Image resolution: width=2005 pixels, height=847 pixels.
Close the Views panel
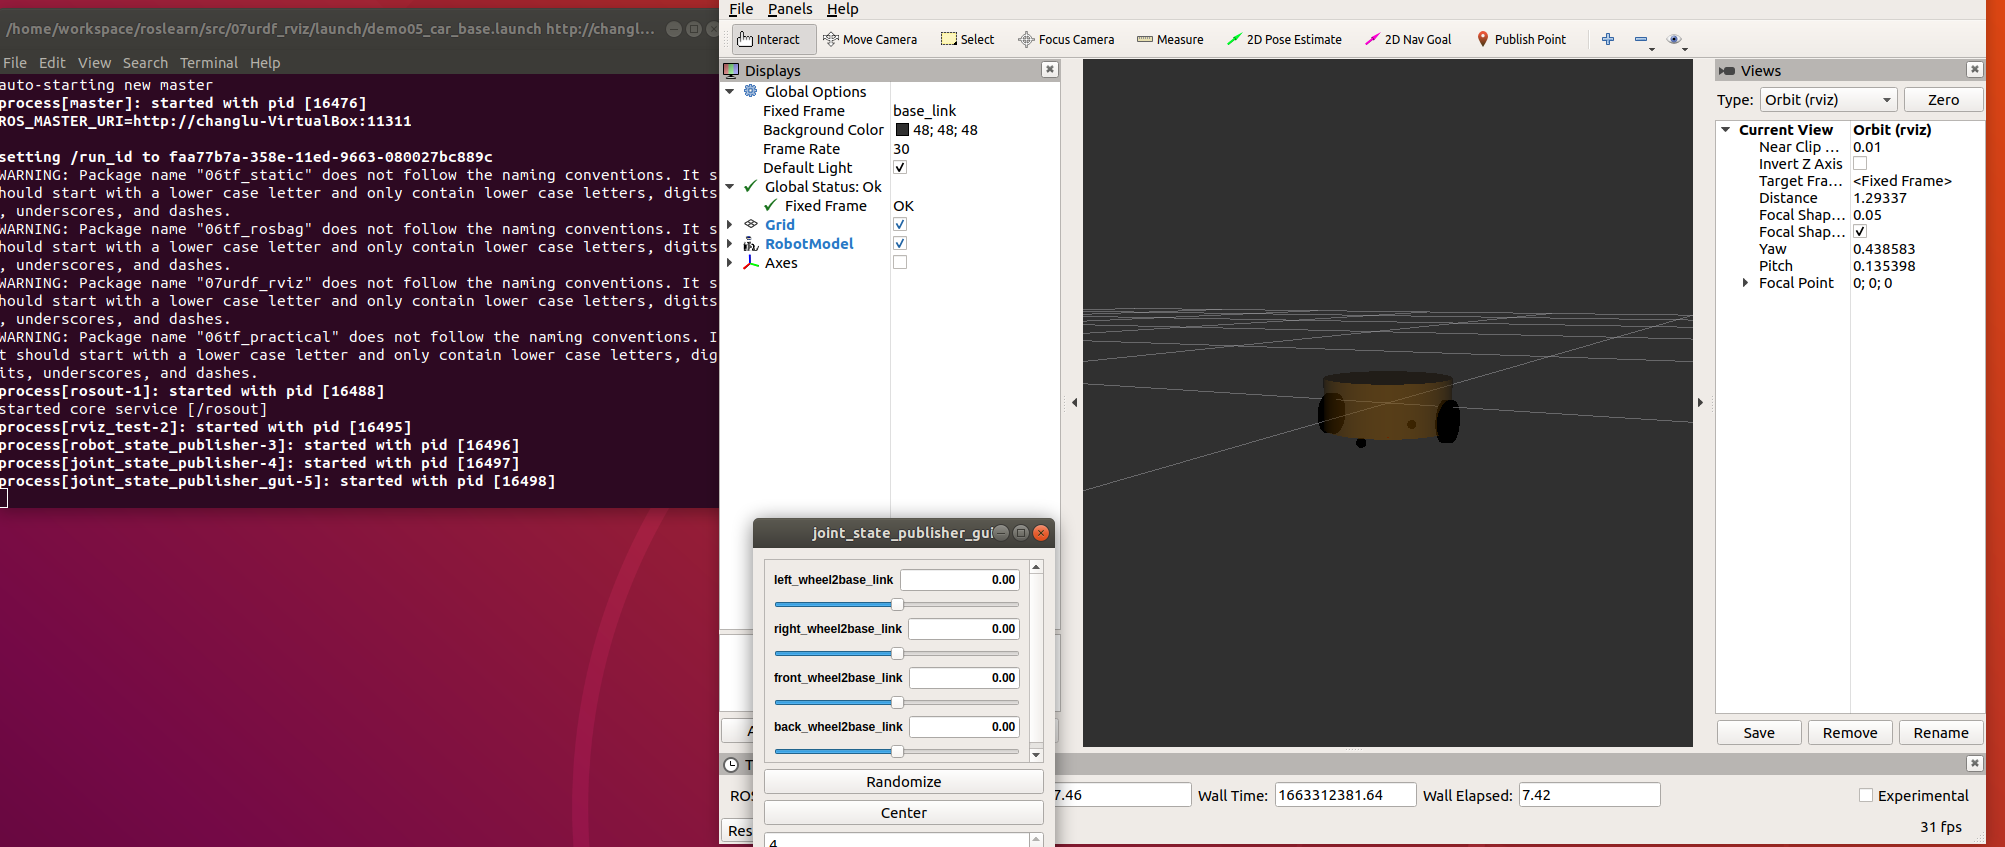tap(1974, 69)
